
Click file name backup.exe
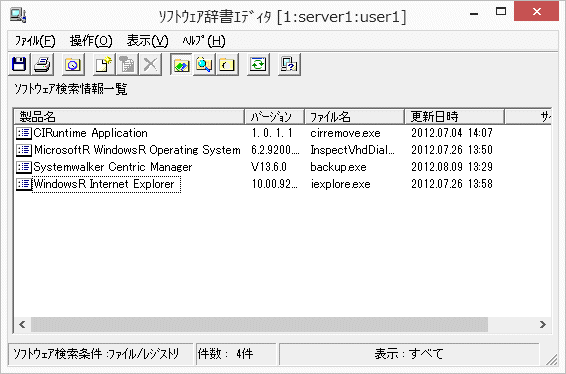point(338,167)
